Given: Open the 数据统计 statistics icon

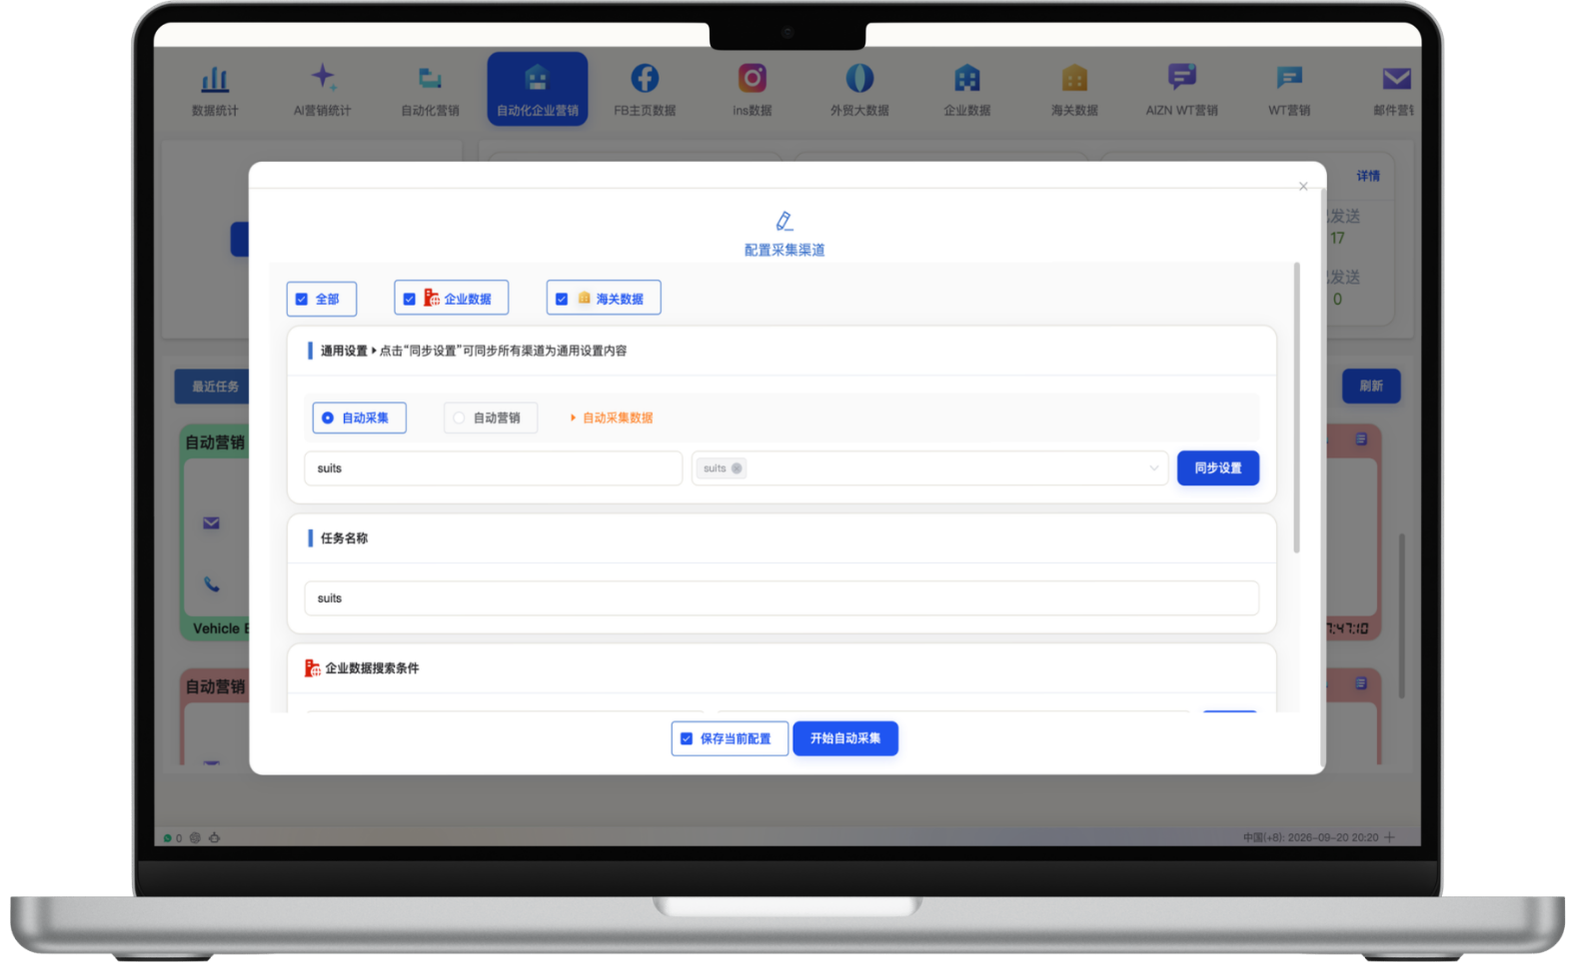Looking at the screenshot, I should pyautogui.click(x=214, y=79).
